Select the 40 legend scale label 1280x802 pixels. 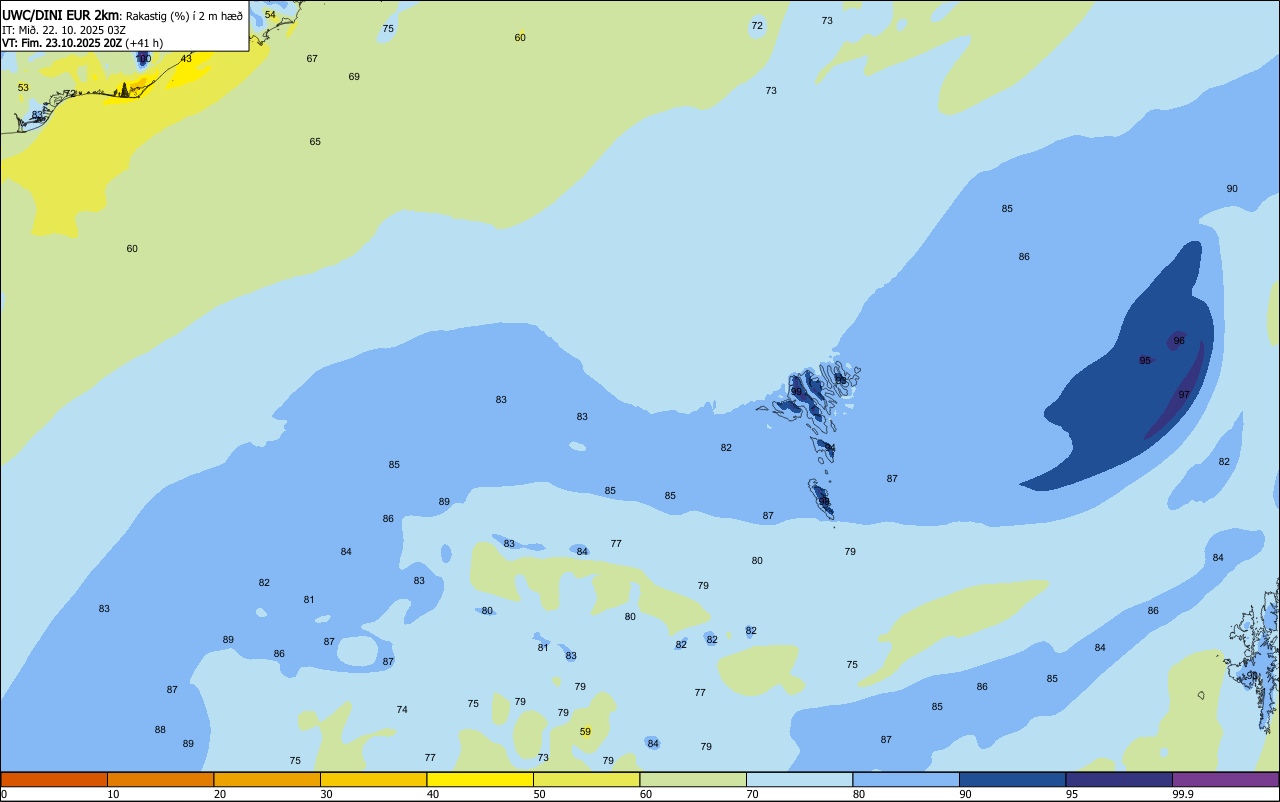[x=432, y=794]
